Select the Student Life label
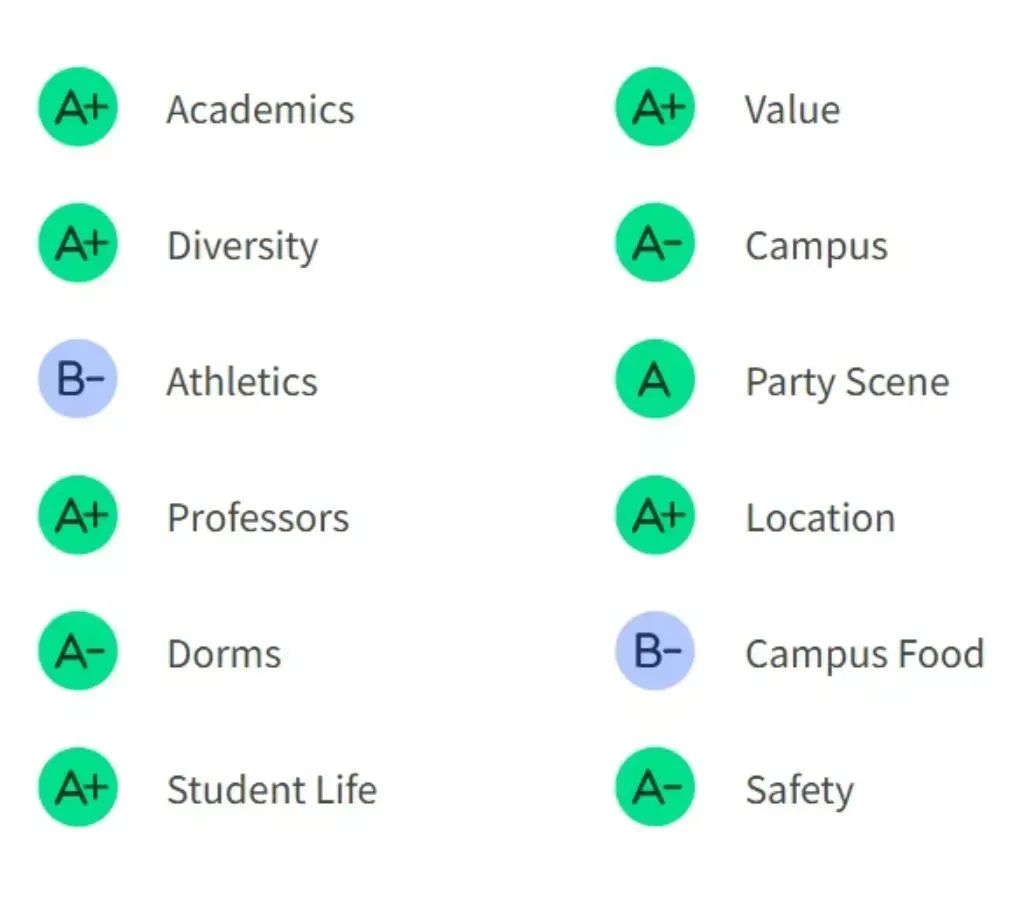This screenshot has width=1009, height=904. coord(272,789)
